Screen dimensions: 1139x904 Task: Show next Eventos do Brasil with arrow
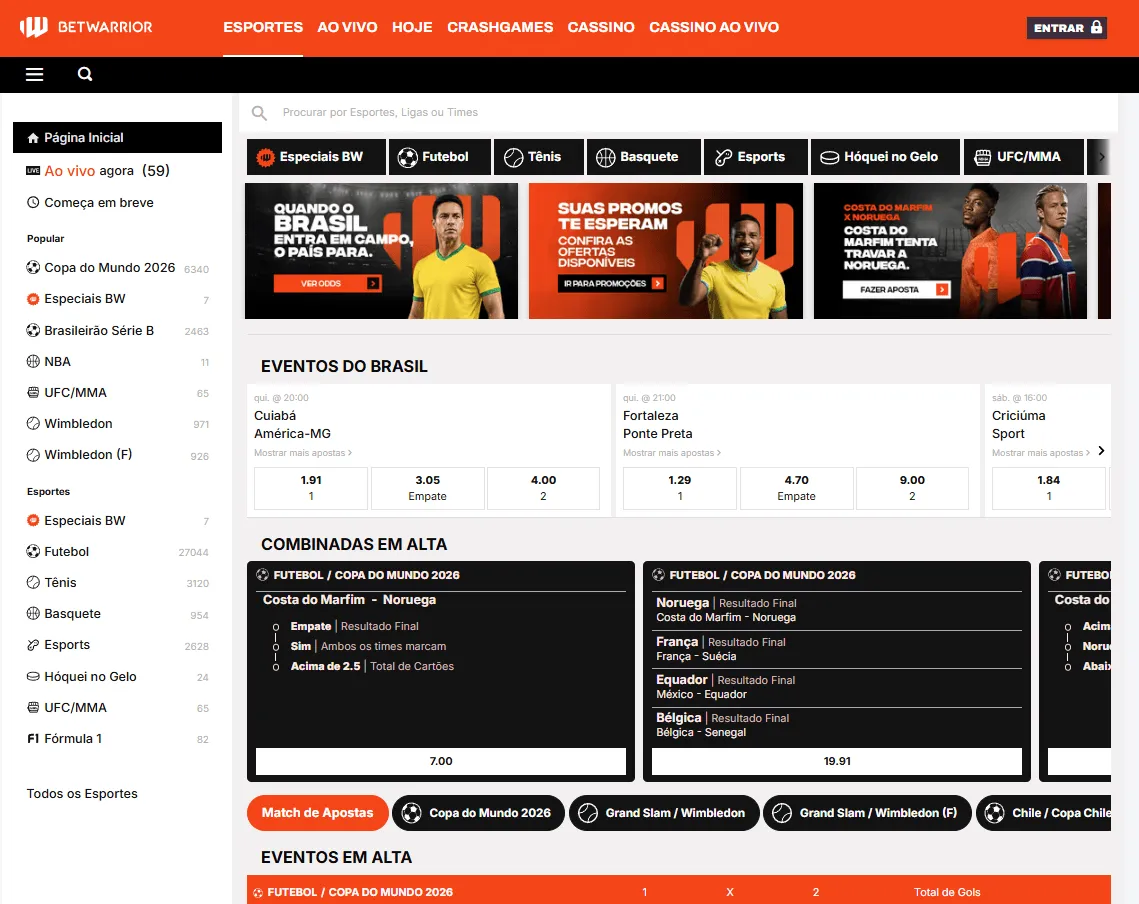coord(1101,451)
